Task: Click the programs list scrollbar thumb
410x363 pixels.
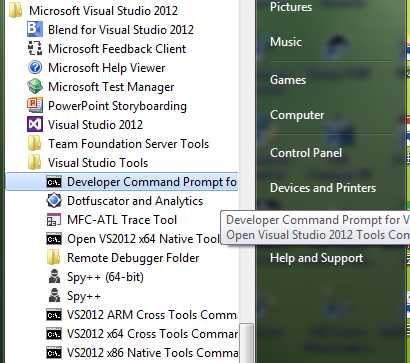Action: pyautogui.click(x=247, y=343)
